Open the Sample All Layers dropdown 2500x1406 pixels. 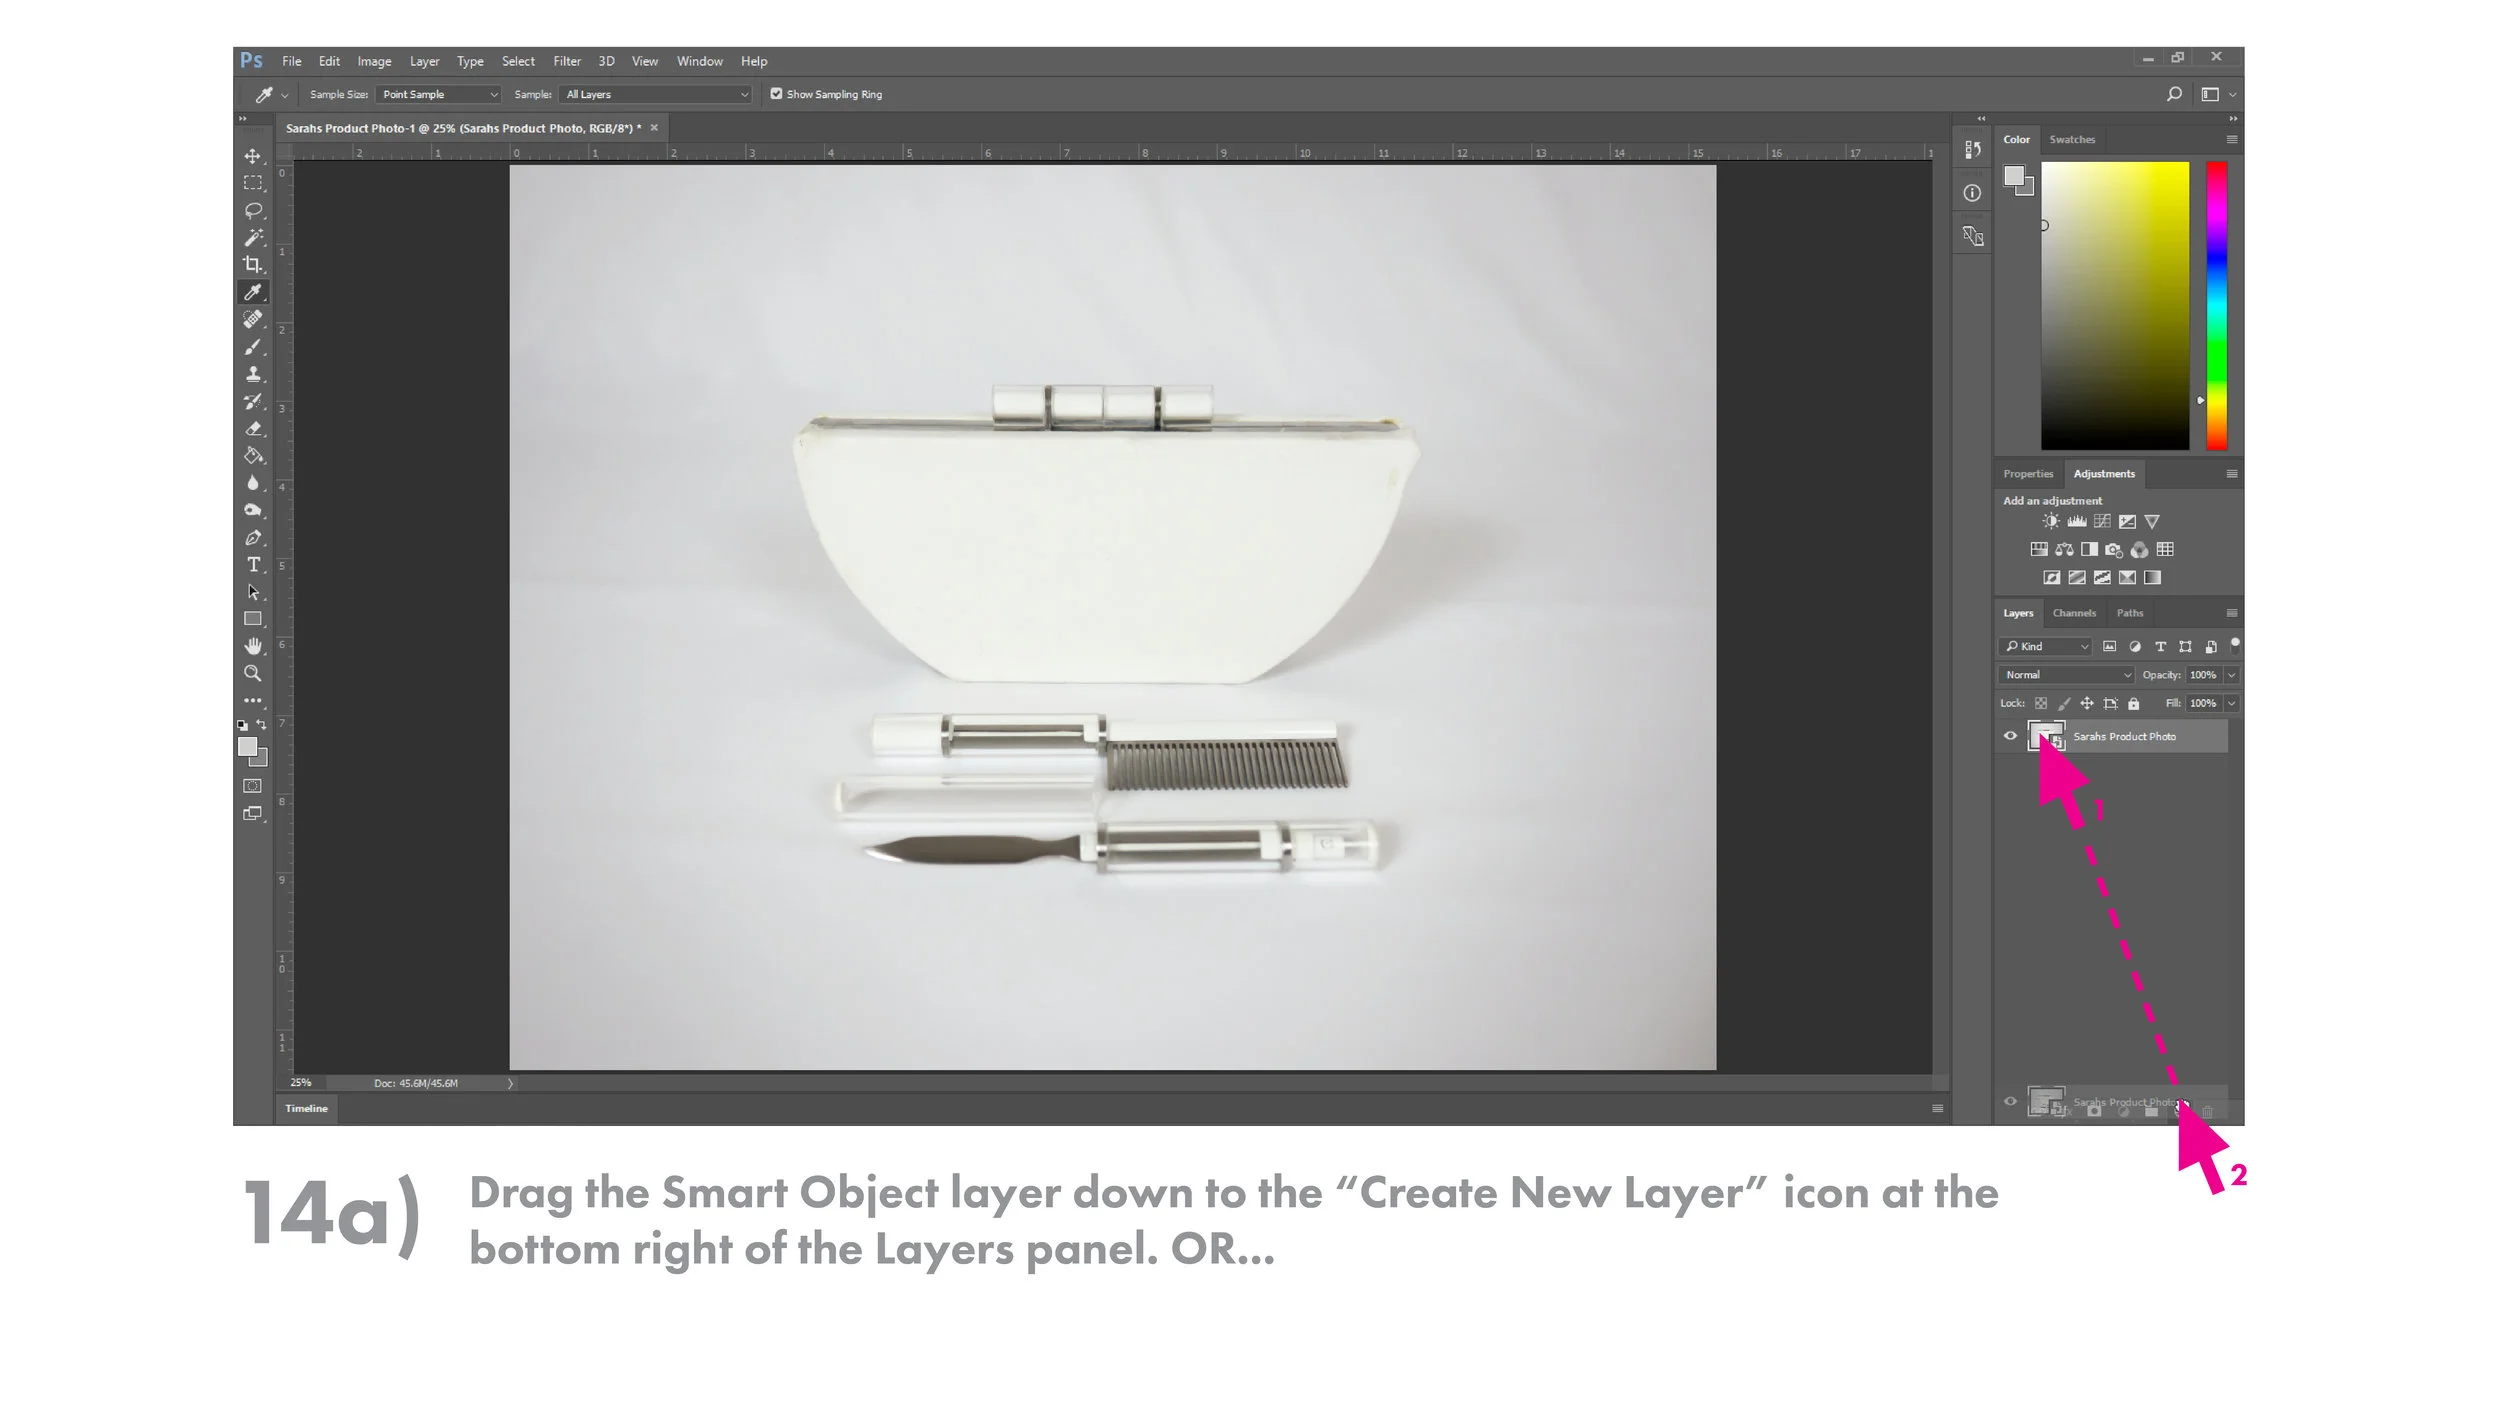tap(655, 94)
